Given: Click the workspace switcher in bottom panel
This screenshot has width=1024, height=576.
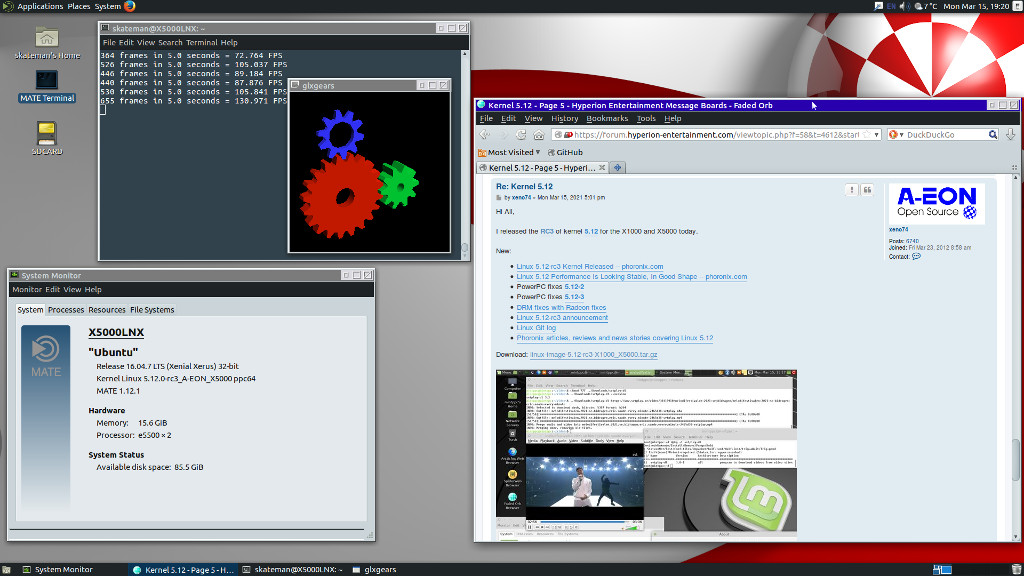Looking at the screenshot, I should click(942, 569).
